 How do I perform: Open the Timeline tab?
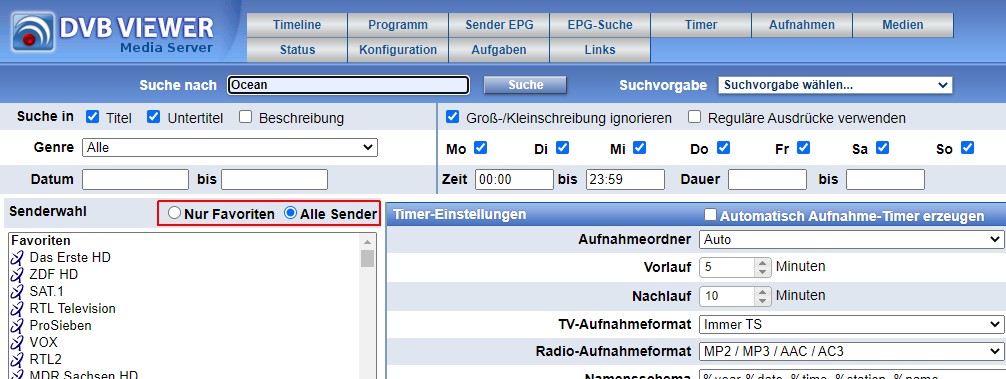pos(297,25)
